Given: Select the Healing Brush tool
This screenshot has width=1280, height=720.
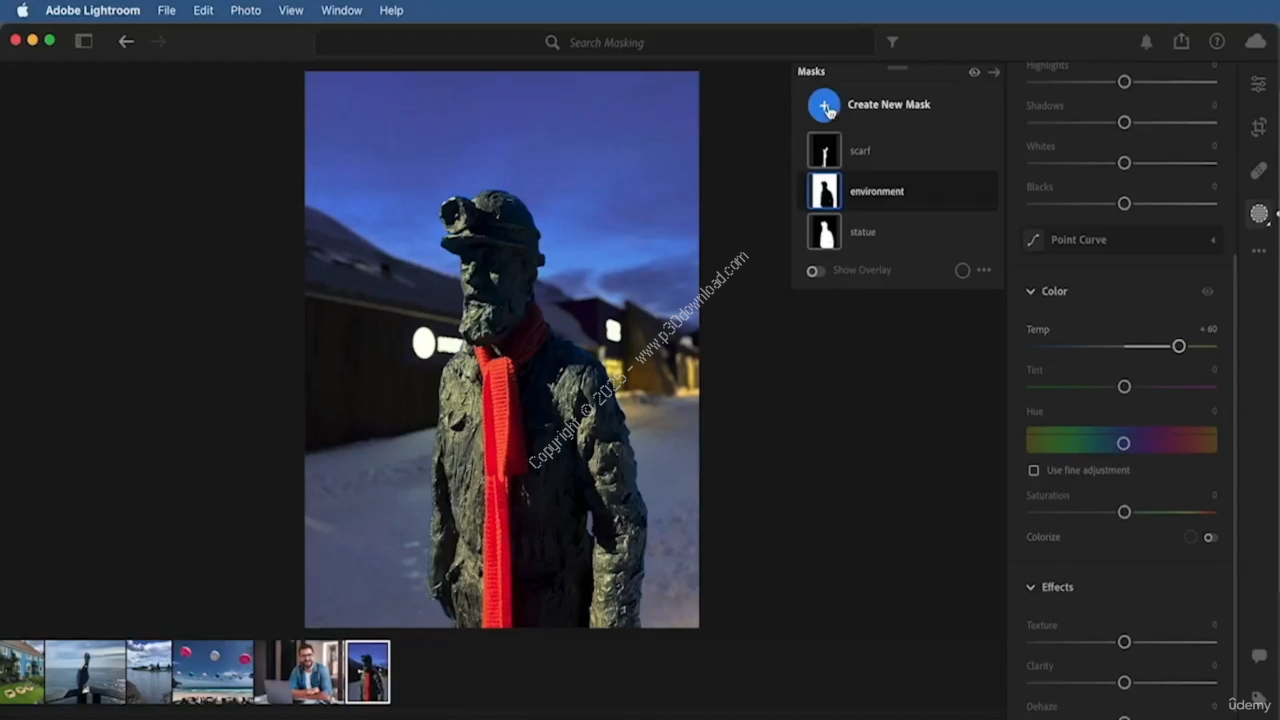Looking at the screenshot, I should pos(1258,171).
